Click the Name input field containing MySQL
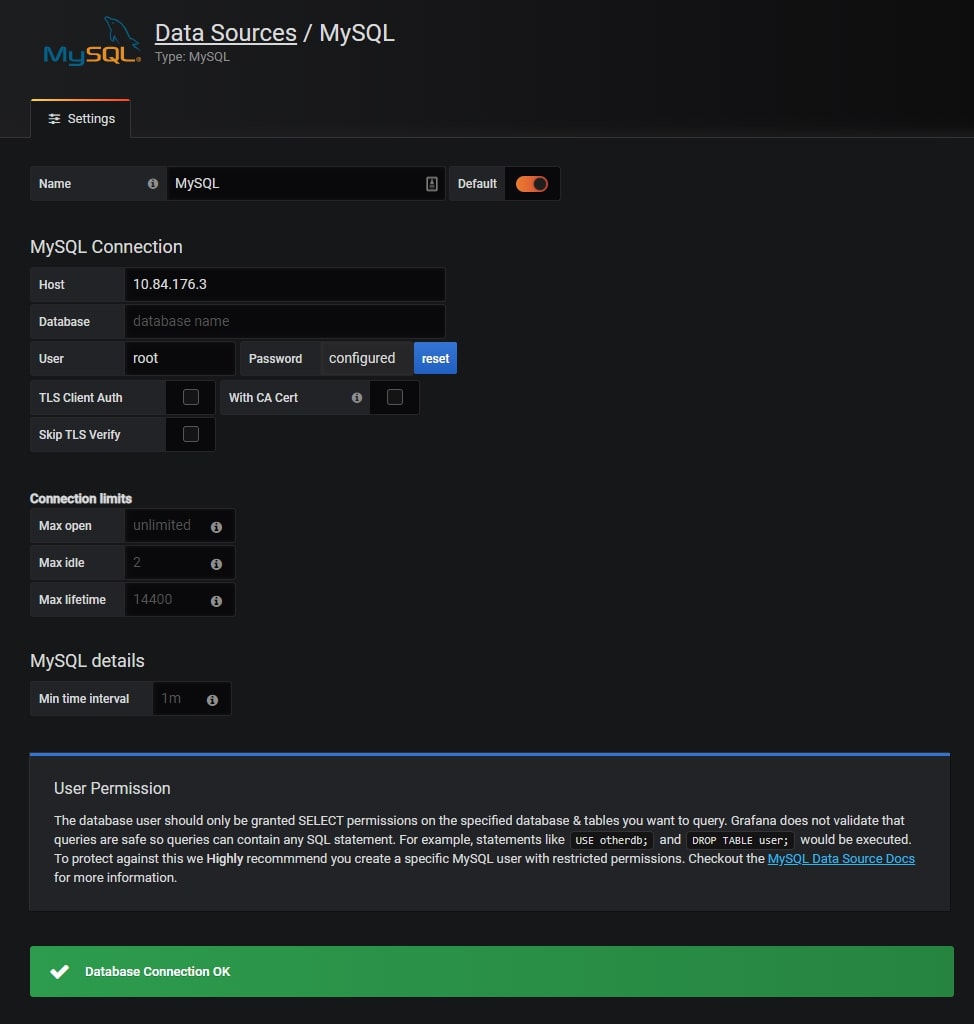The image size is (974, 1024). [306, 184]
